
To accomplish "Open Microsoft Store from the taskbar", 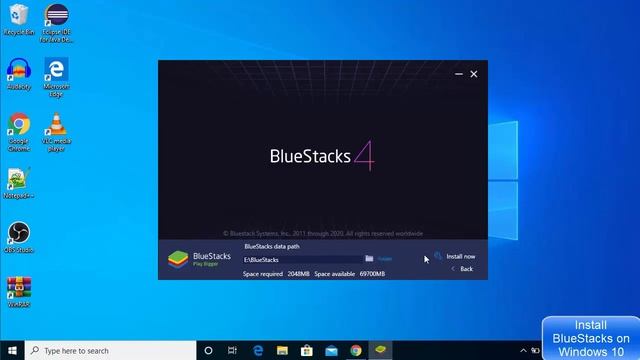I will click(x=307, y=351).
